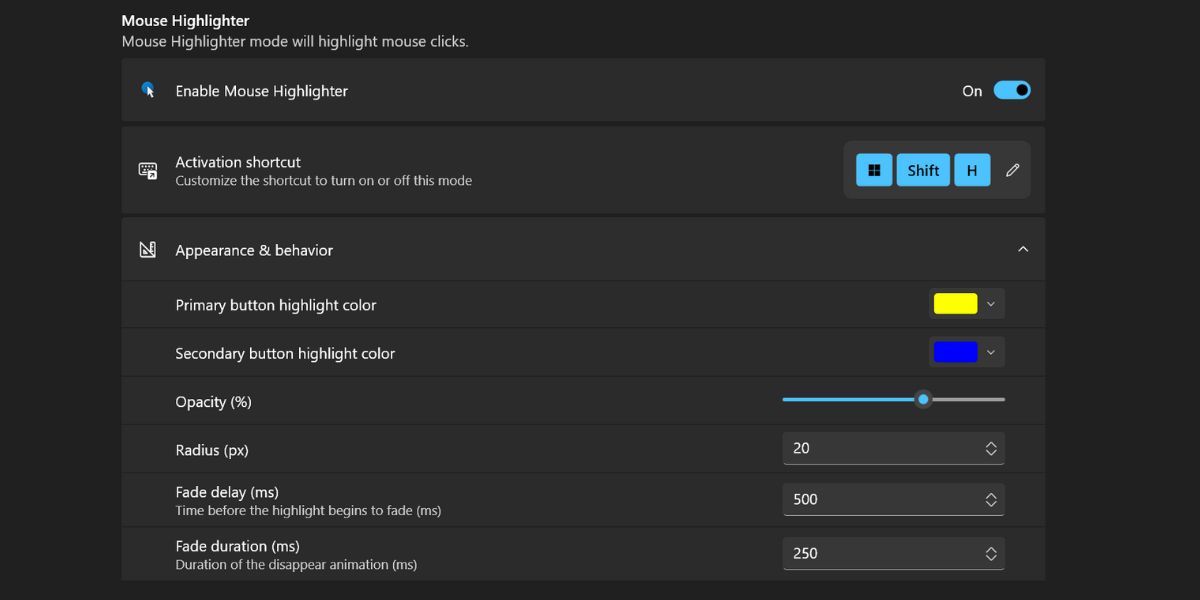This screenshot has height=600, width=1200.
Task: Open the primary button highlight color dropdown
Action: [x=991, y=304]
